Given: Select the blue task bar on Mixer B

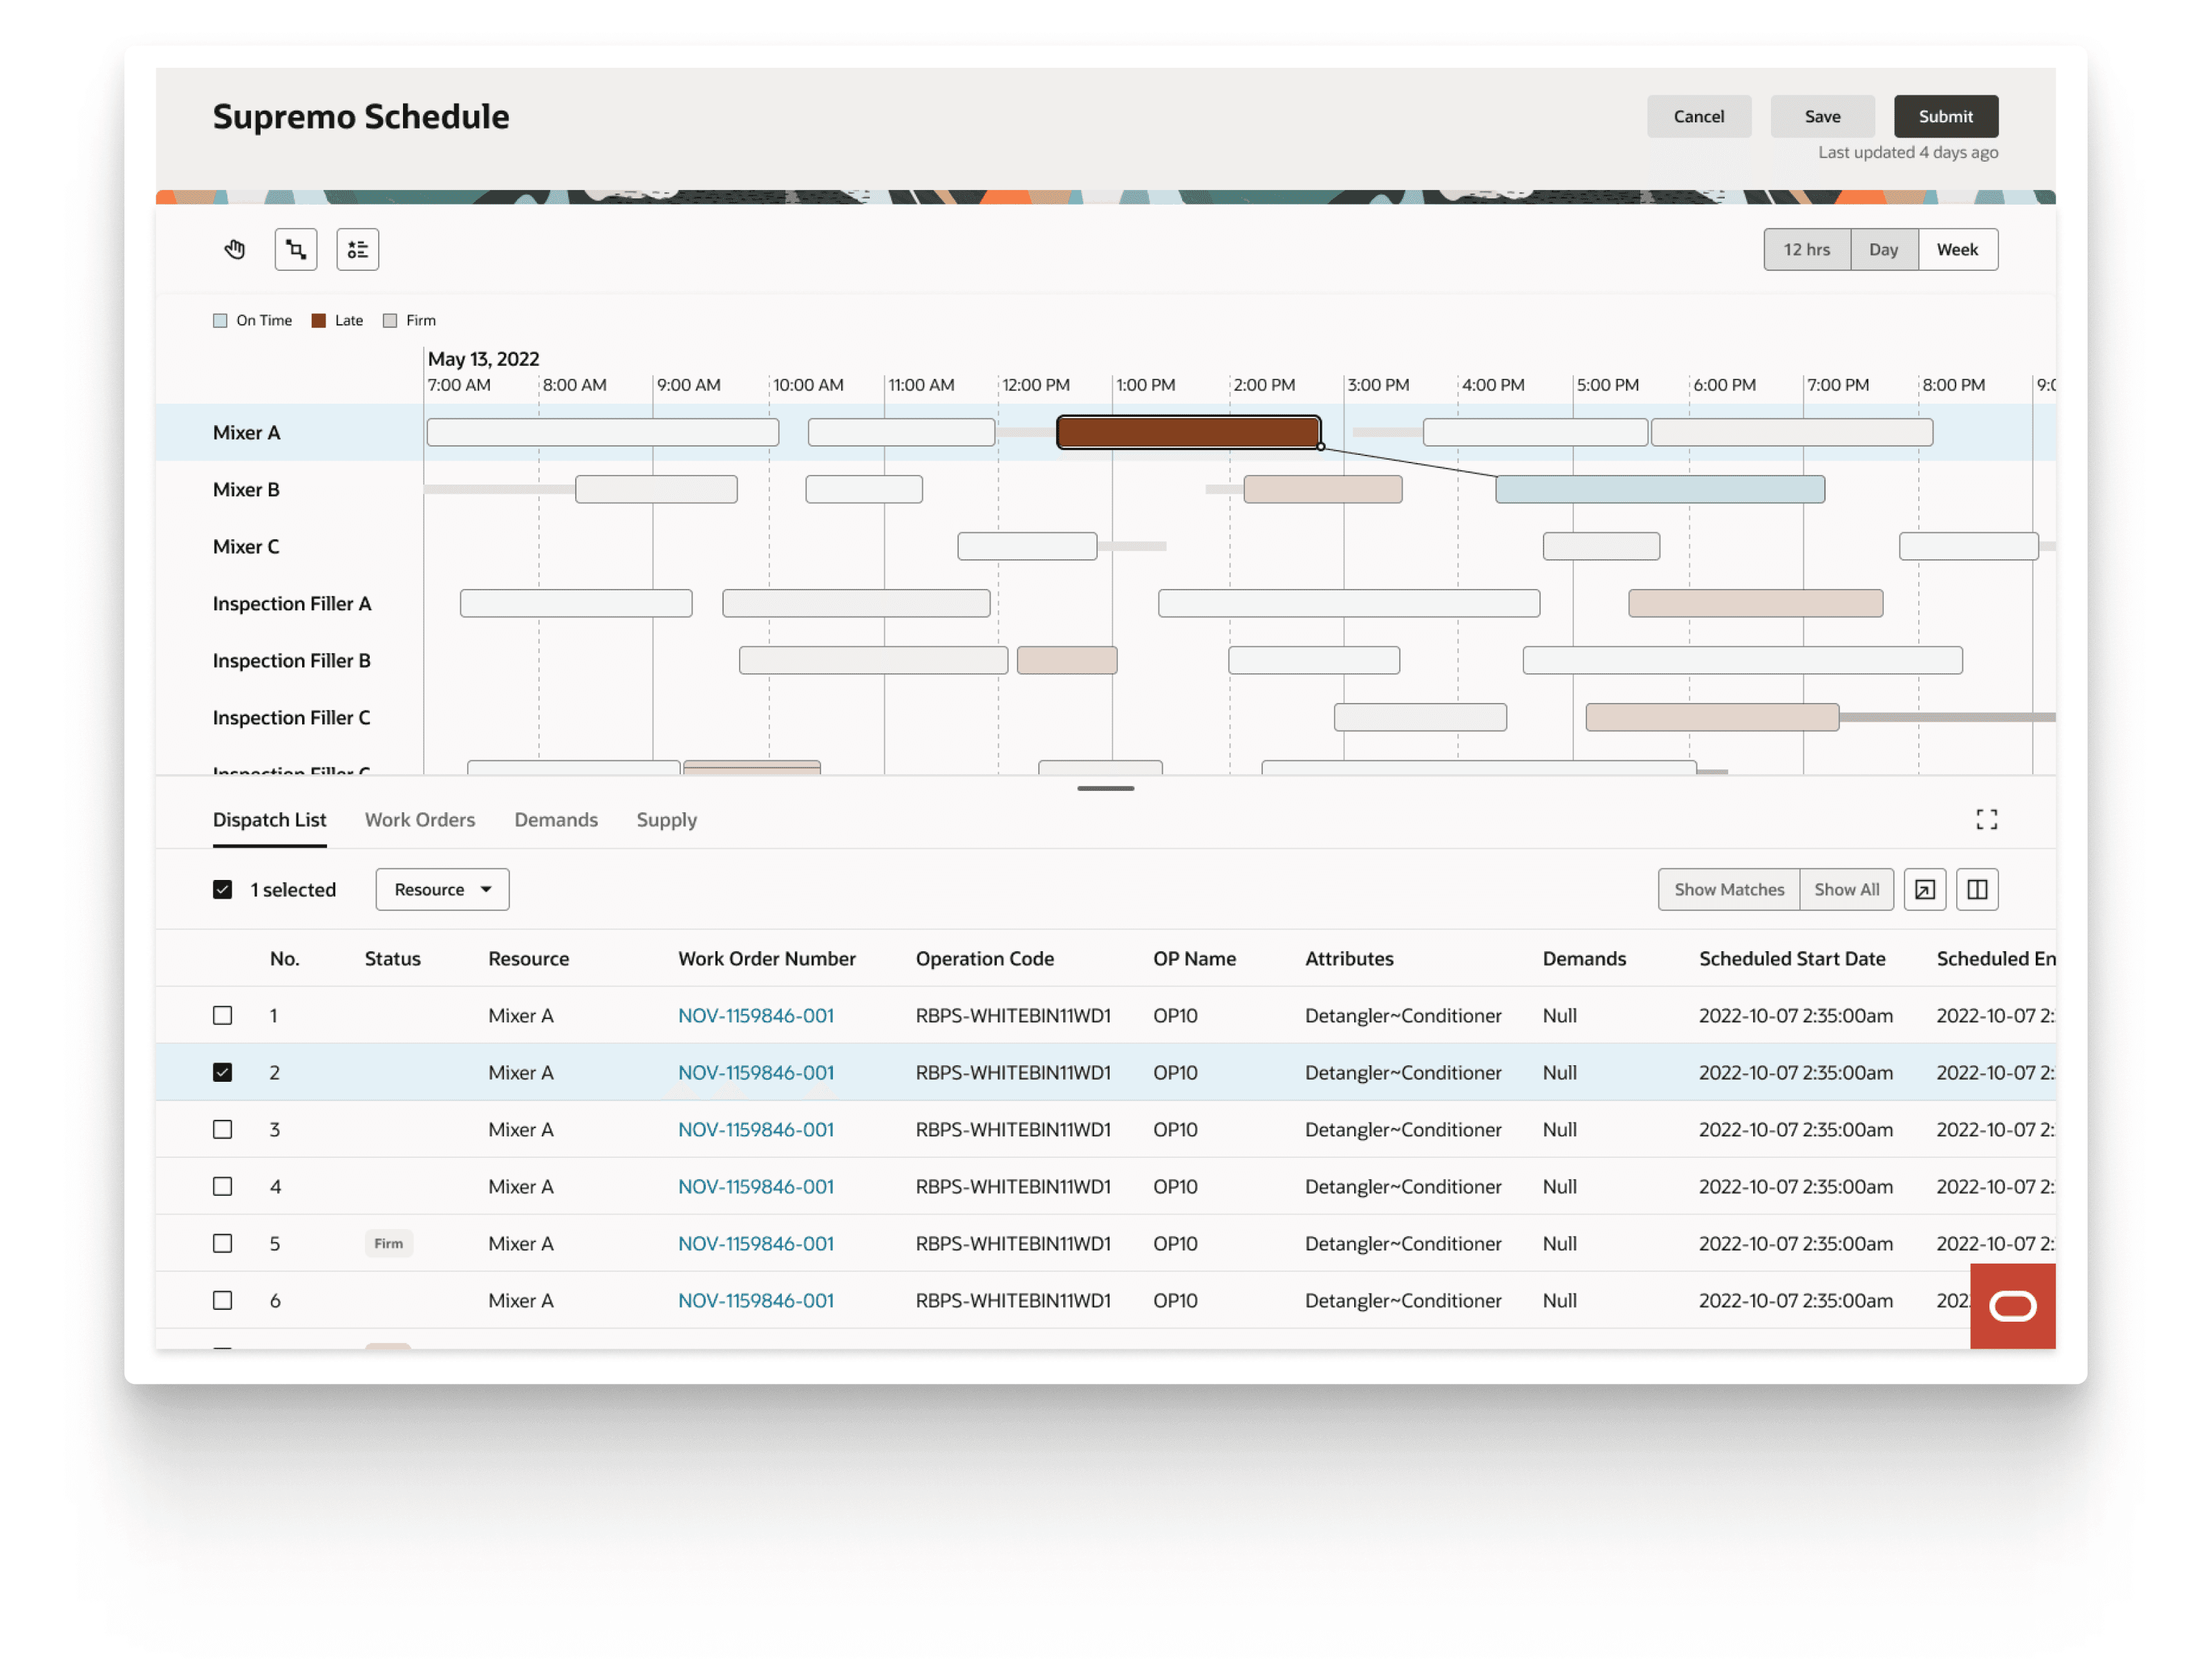Looking at the screenshot, I should 1660,490.
